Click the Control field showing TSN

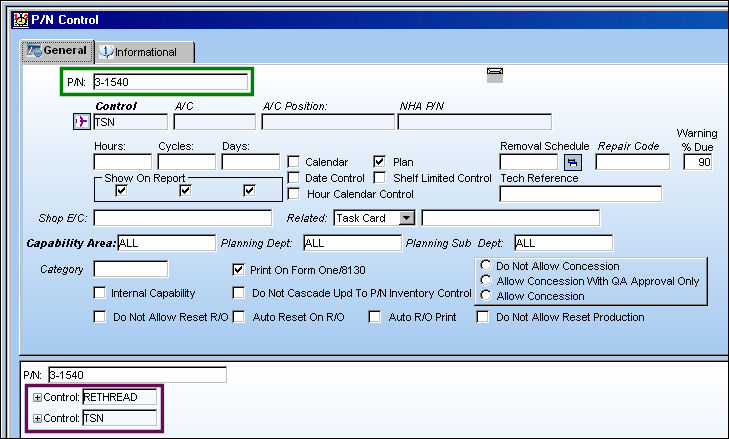point(131,122)
